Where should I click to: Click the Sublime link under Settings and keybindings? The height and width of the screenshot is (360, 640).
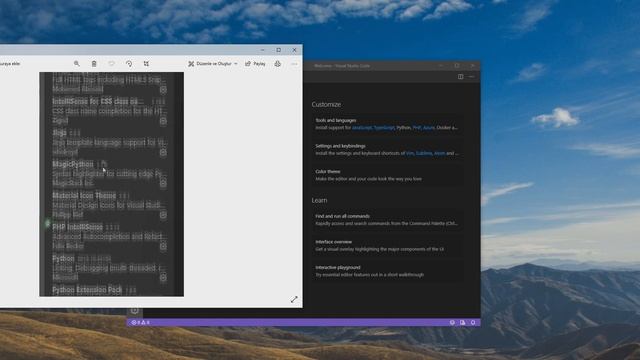424,153
